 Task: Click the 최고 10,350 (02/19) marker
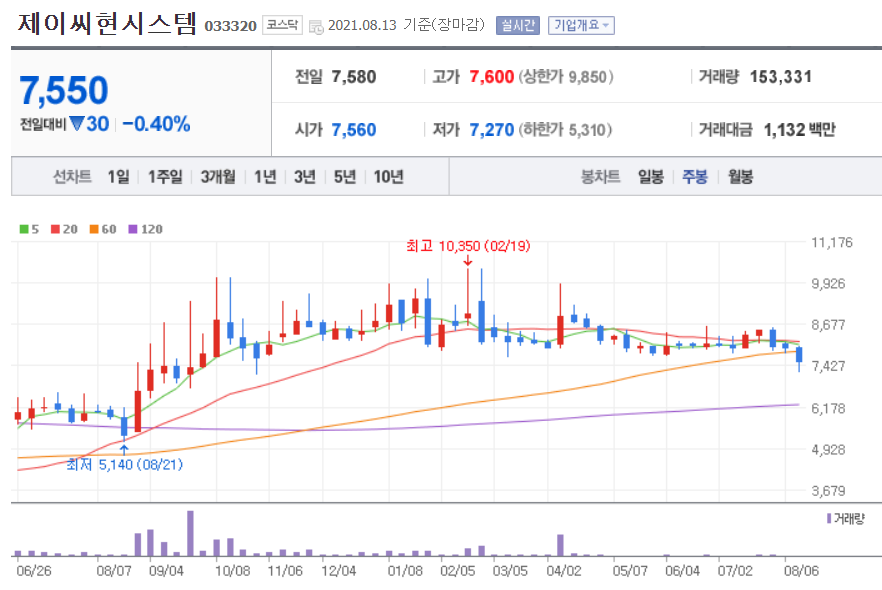point(468,246)
